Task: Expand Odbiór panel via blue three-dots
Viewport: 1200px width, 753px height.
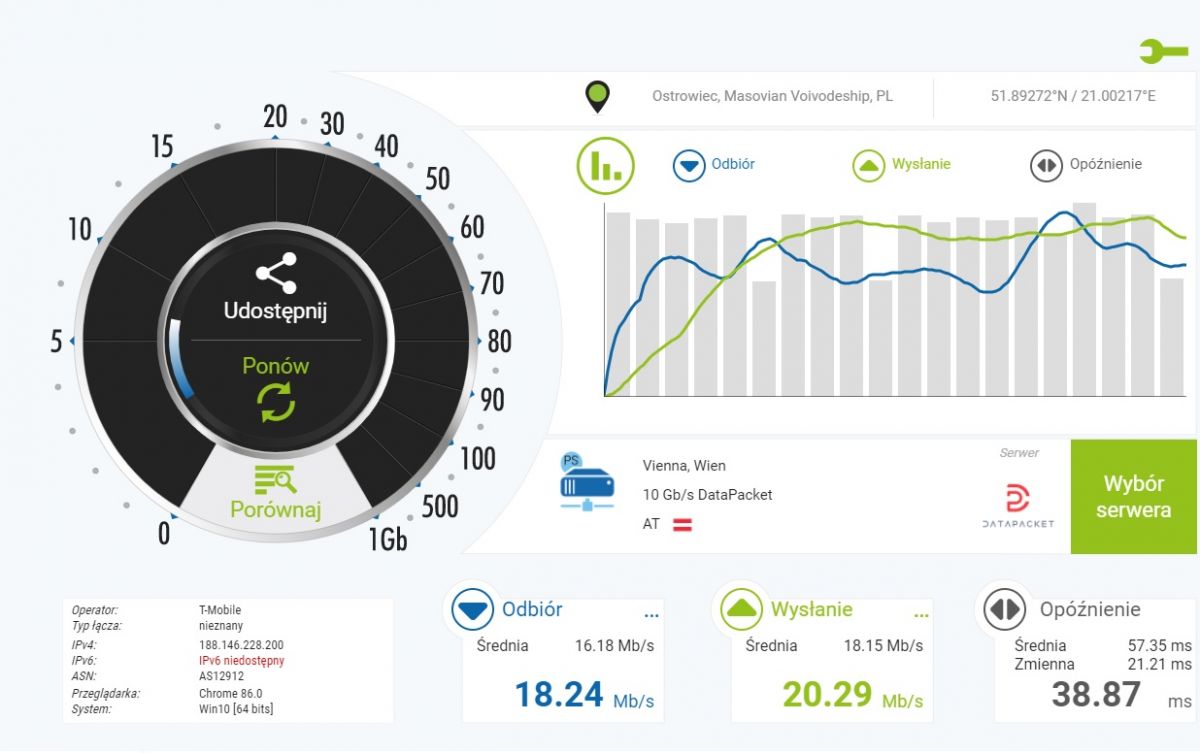Action: 652,614
